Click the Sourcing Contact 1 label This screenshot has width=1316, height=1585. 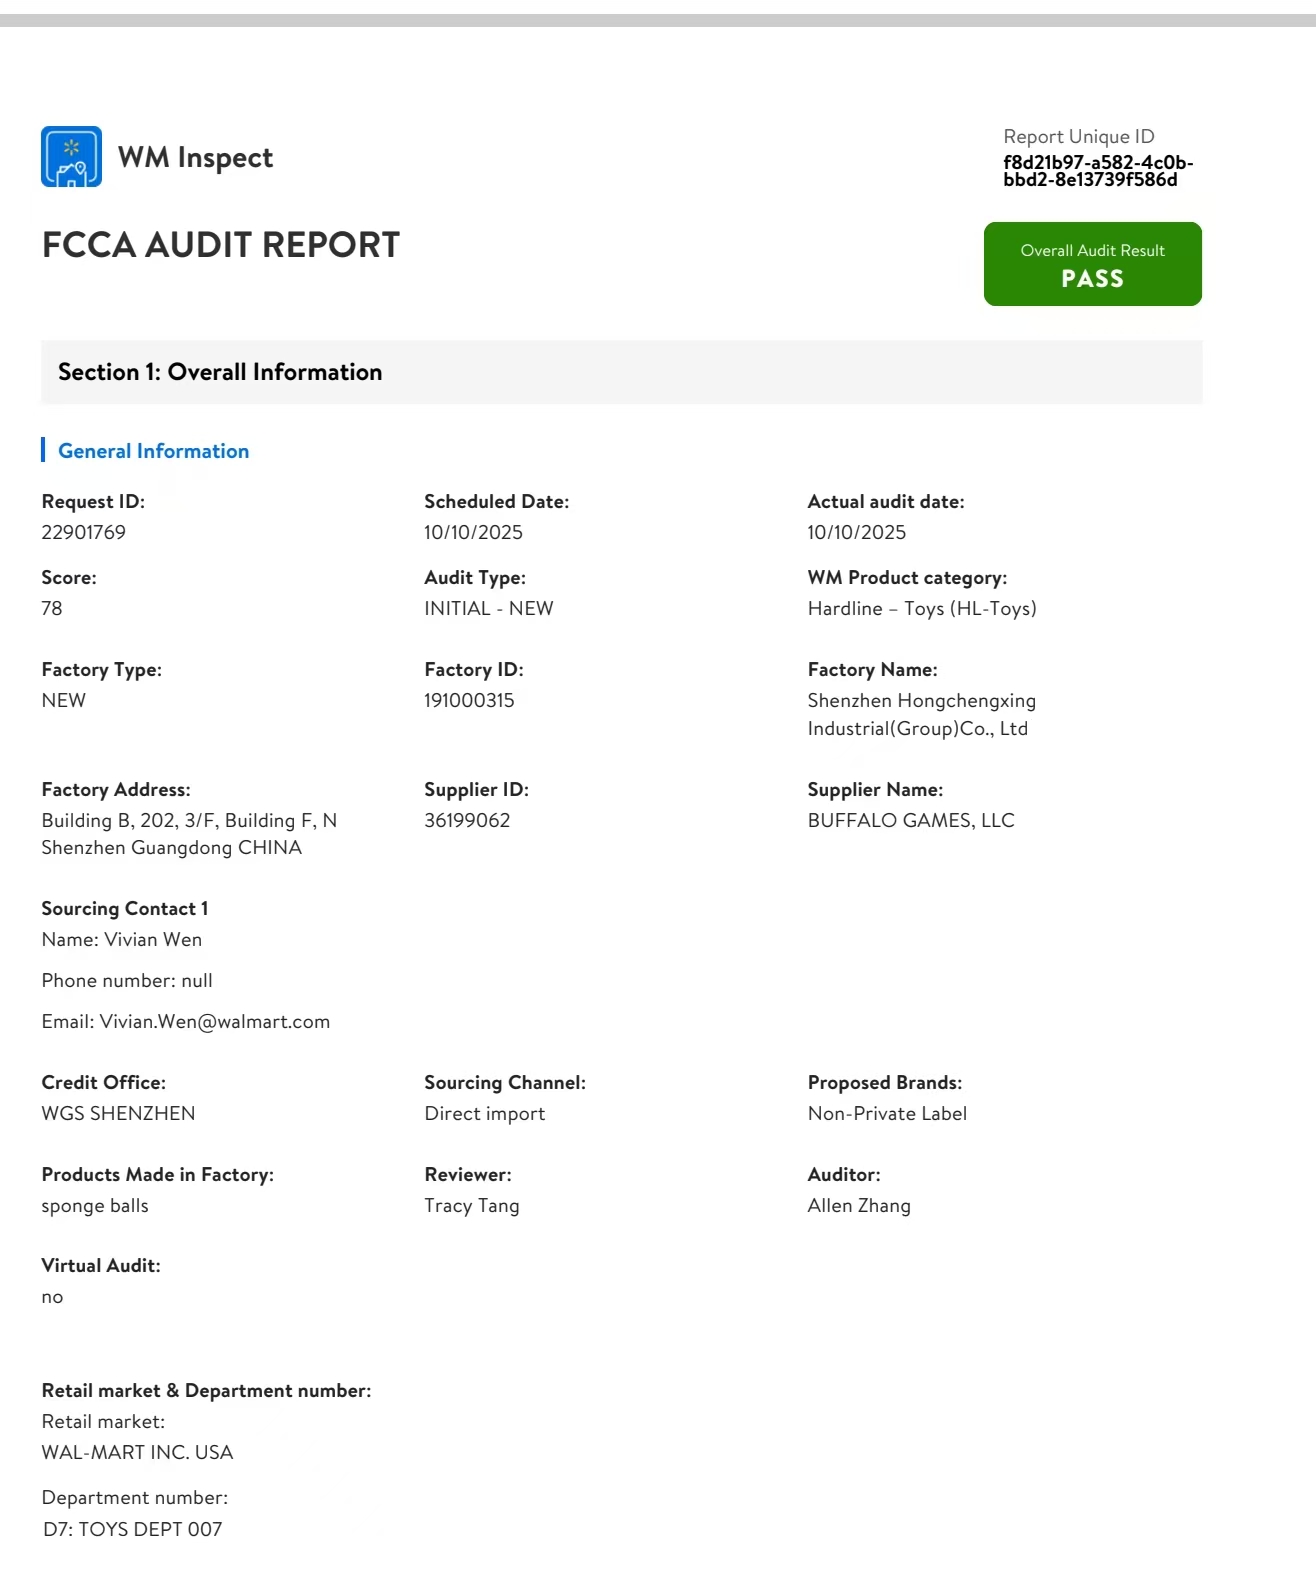click(125, 908)
